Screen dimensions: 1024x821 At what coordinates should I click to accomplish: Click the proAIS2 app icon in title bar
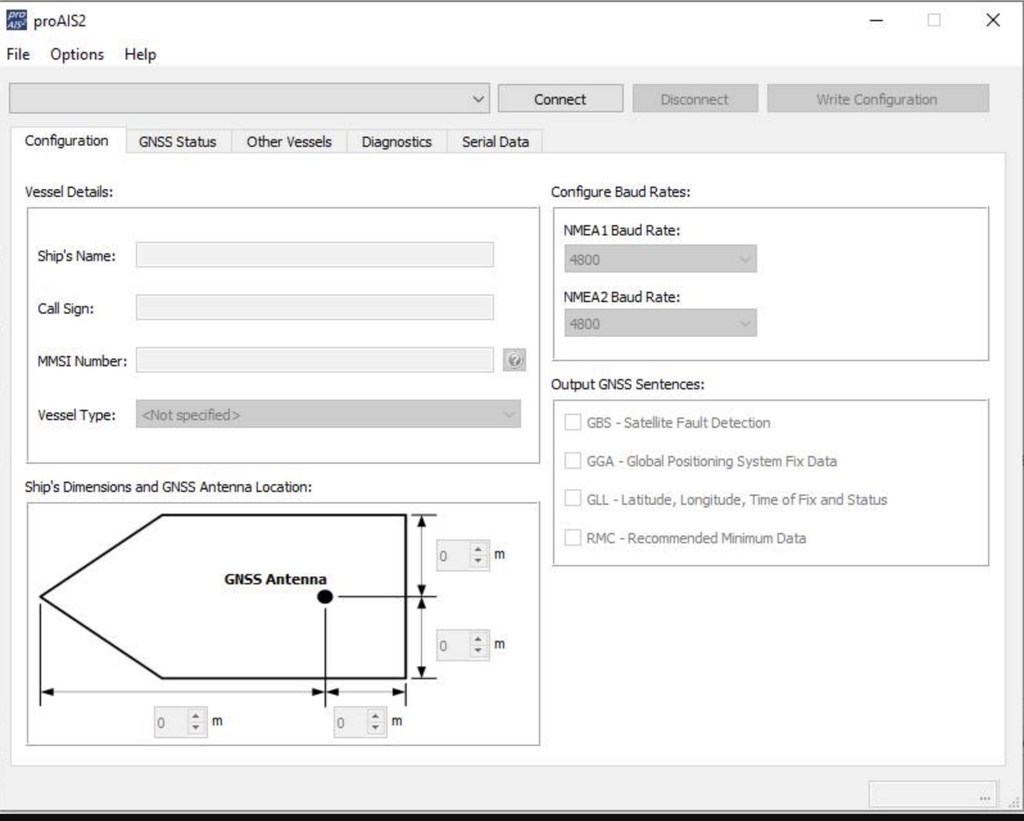tap(16, 20)
